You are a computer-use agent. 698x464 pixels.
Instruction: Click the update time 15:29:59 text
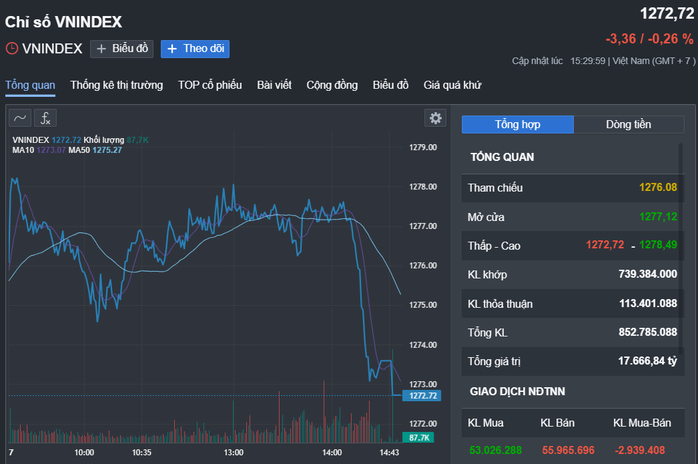tap(588, 61)
